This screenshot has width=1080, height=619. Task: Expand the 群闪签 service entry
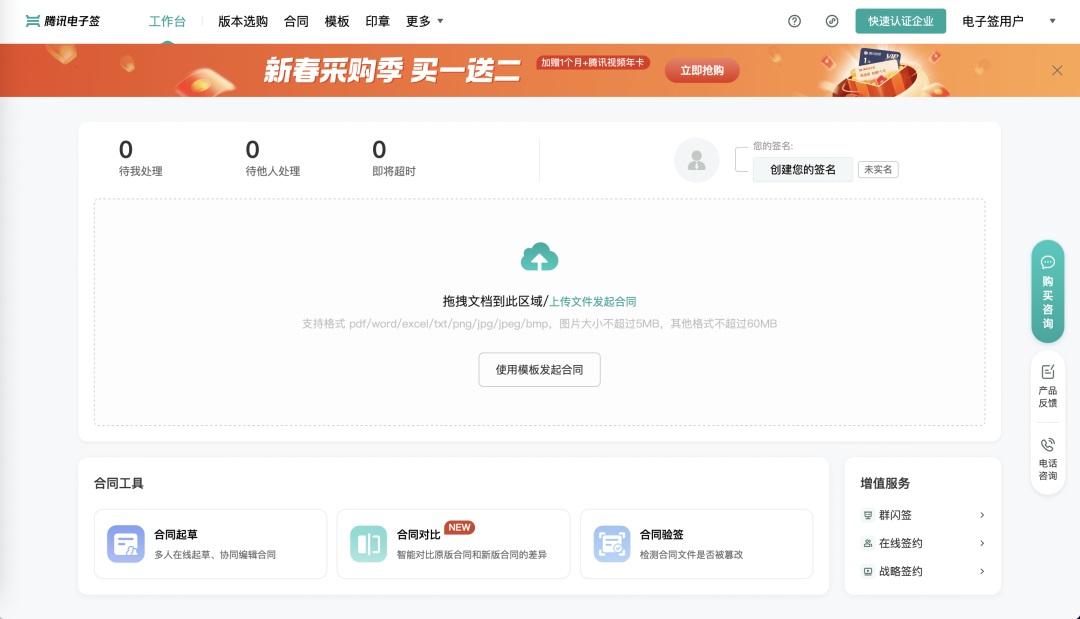point(922,515)
